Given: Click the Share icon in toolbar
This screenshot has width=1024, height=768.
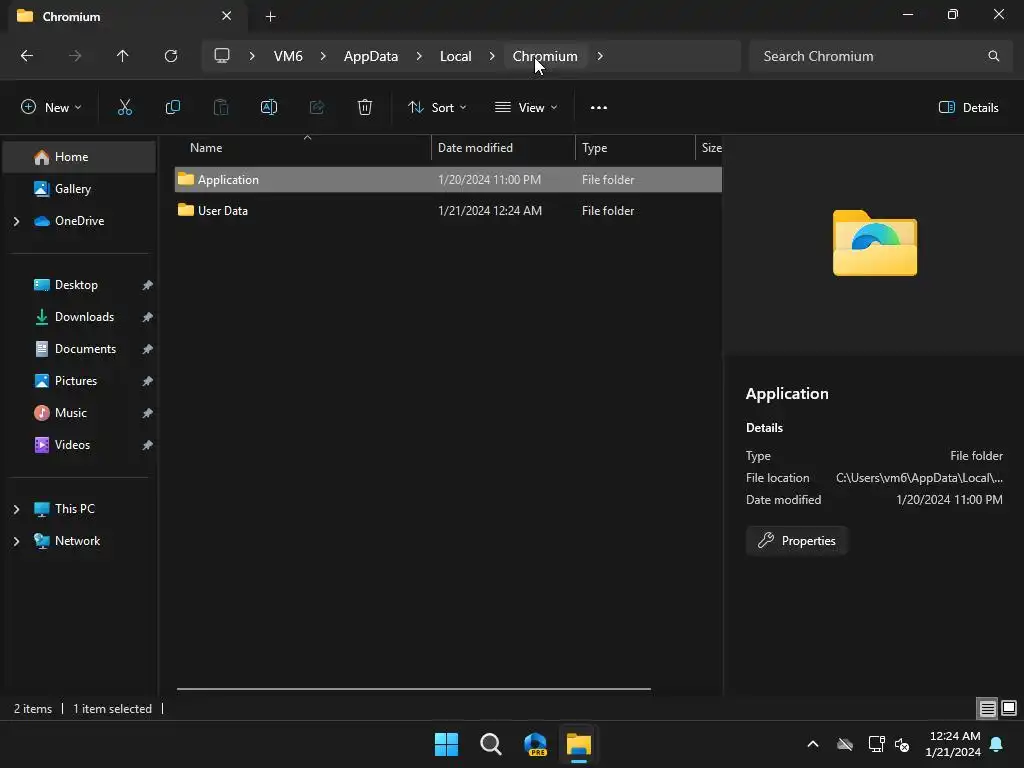Looking at the screenshot, I should 317,107.
